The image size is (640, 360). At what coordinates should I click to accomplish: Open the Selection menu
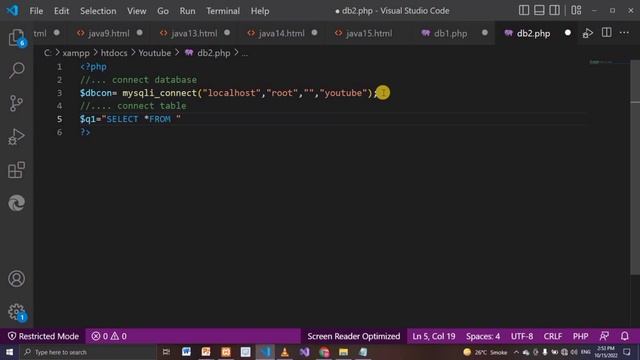click(x=98, y=11)
